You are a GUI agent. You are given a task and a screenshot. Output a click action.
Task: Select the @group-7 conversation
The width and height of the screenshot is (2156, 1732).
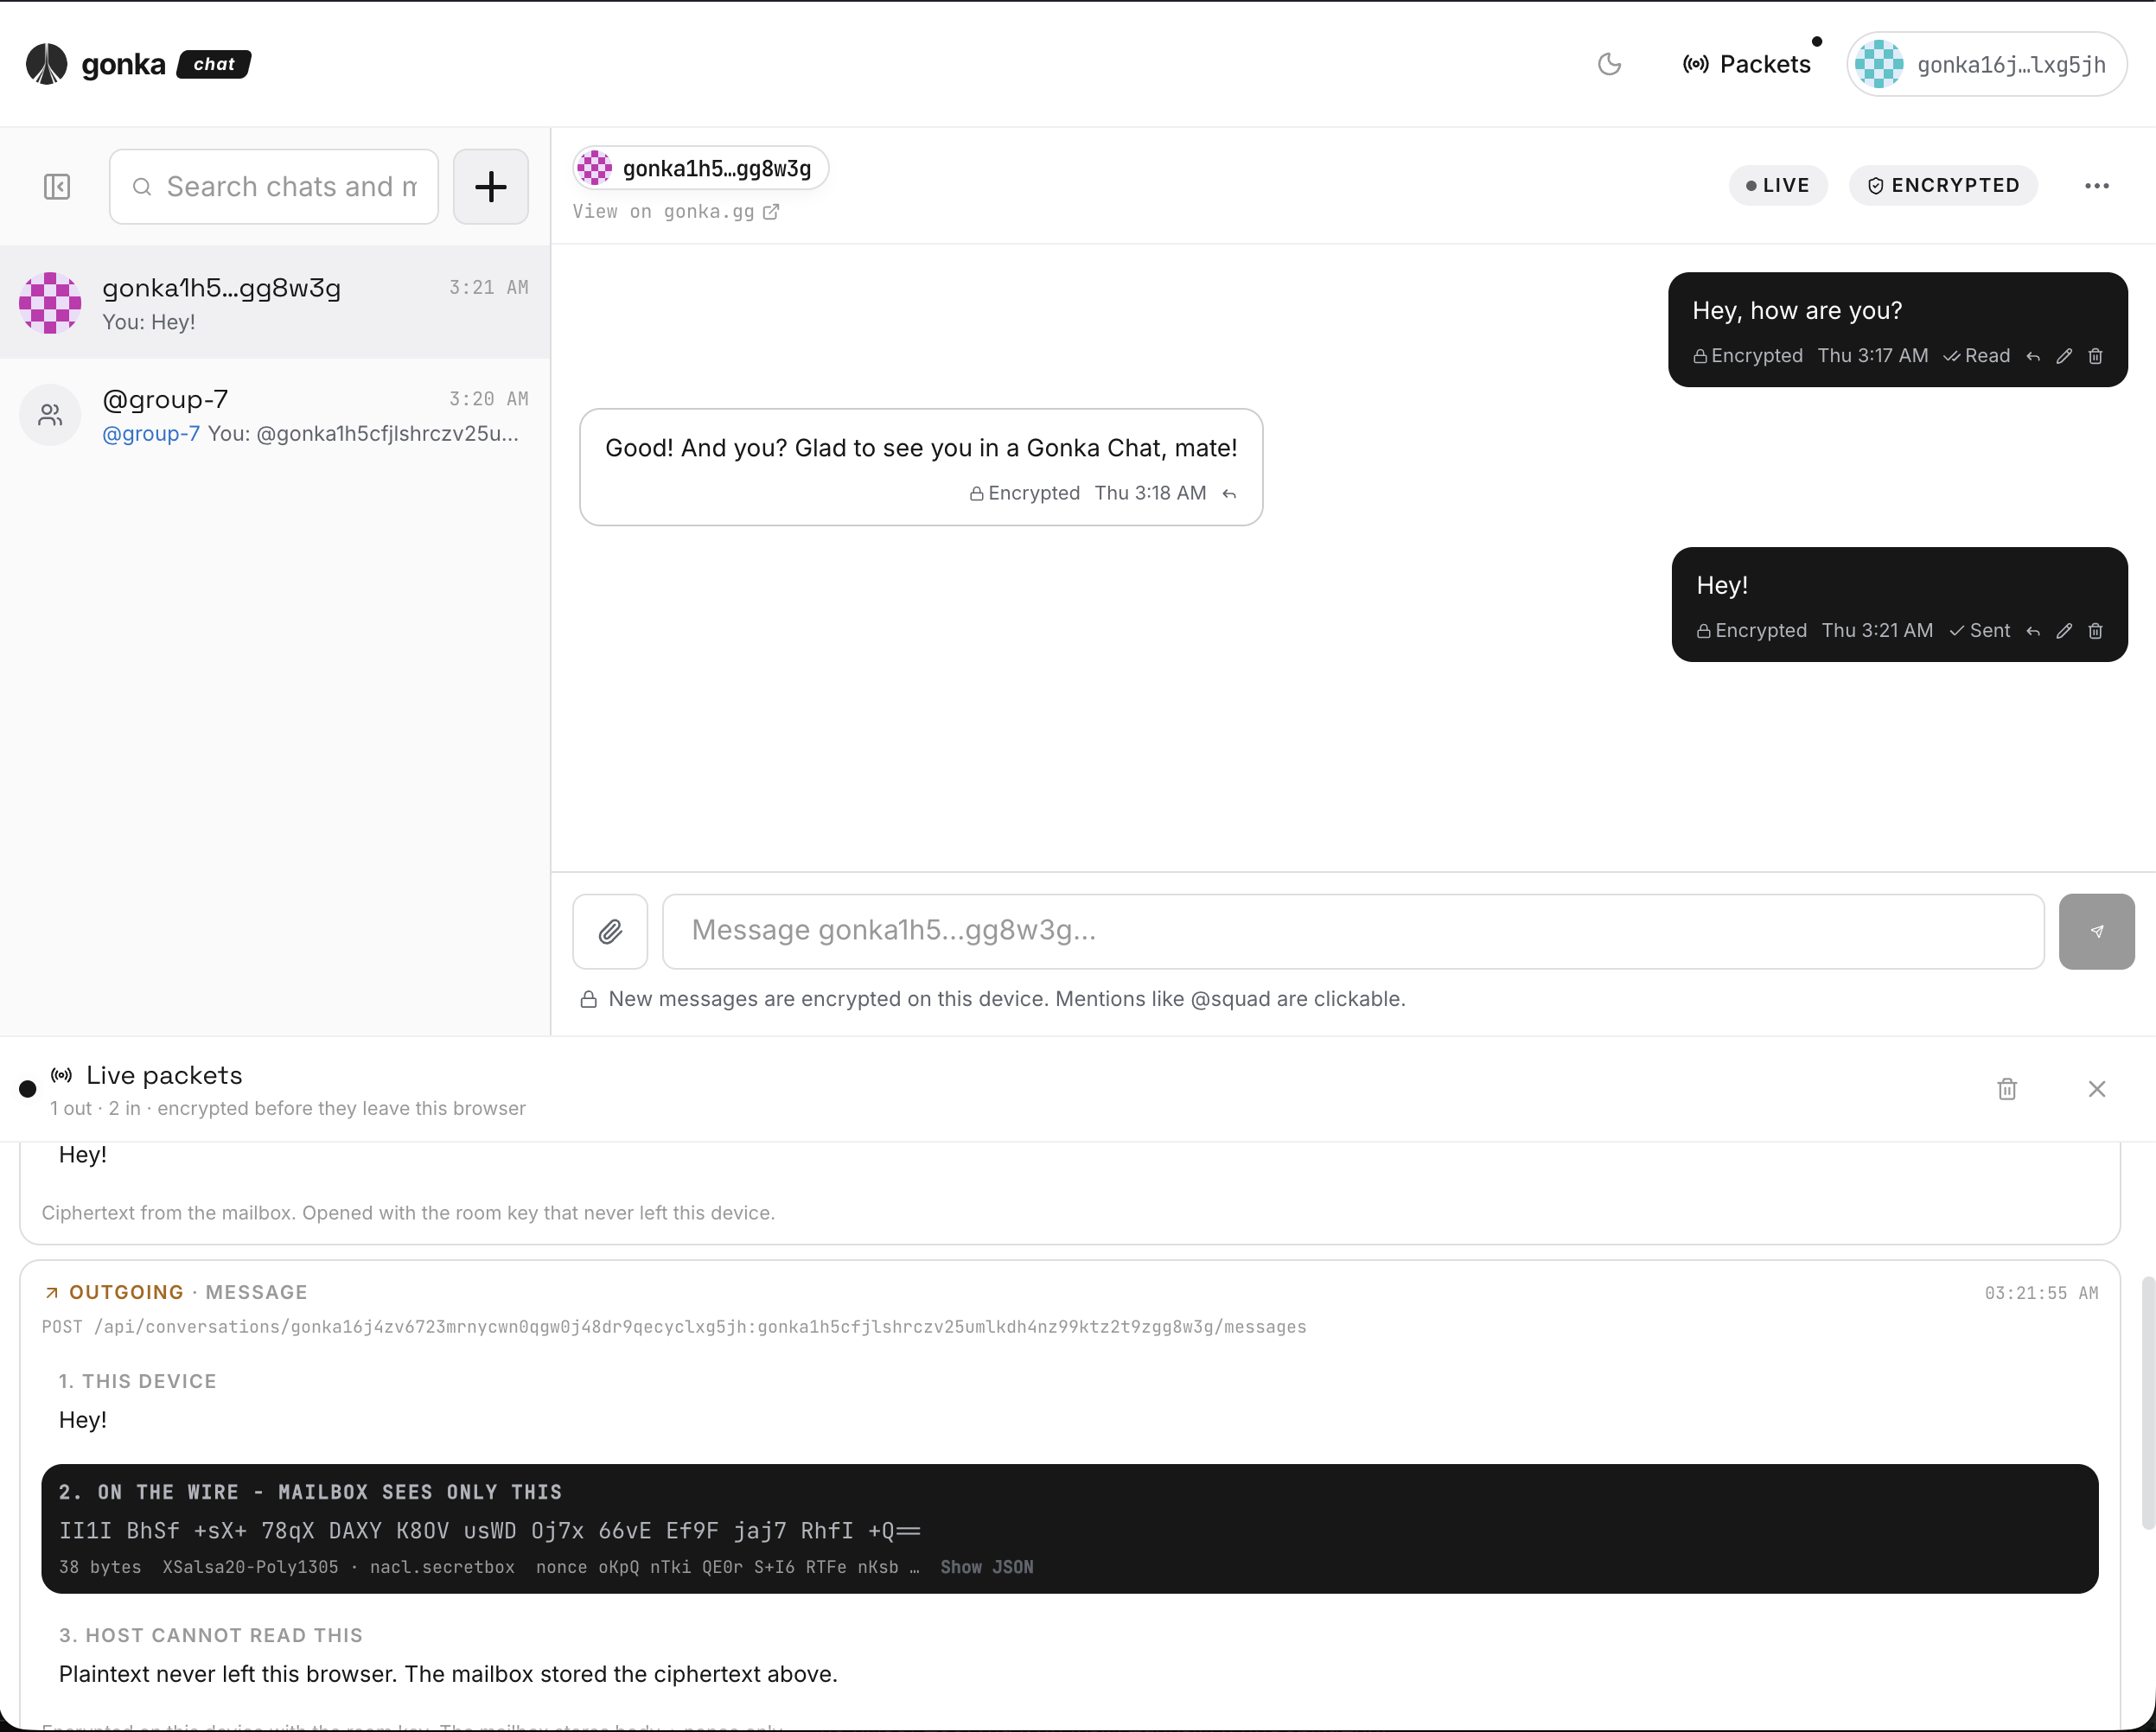[x=275, y=415]
